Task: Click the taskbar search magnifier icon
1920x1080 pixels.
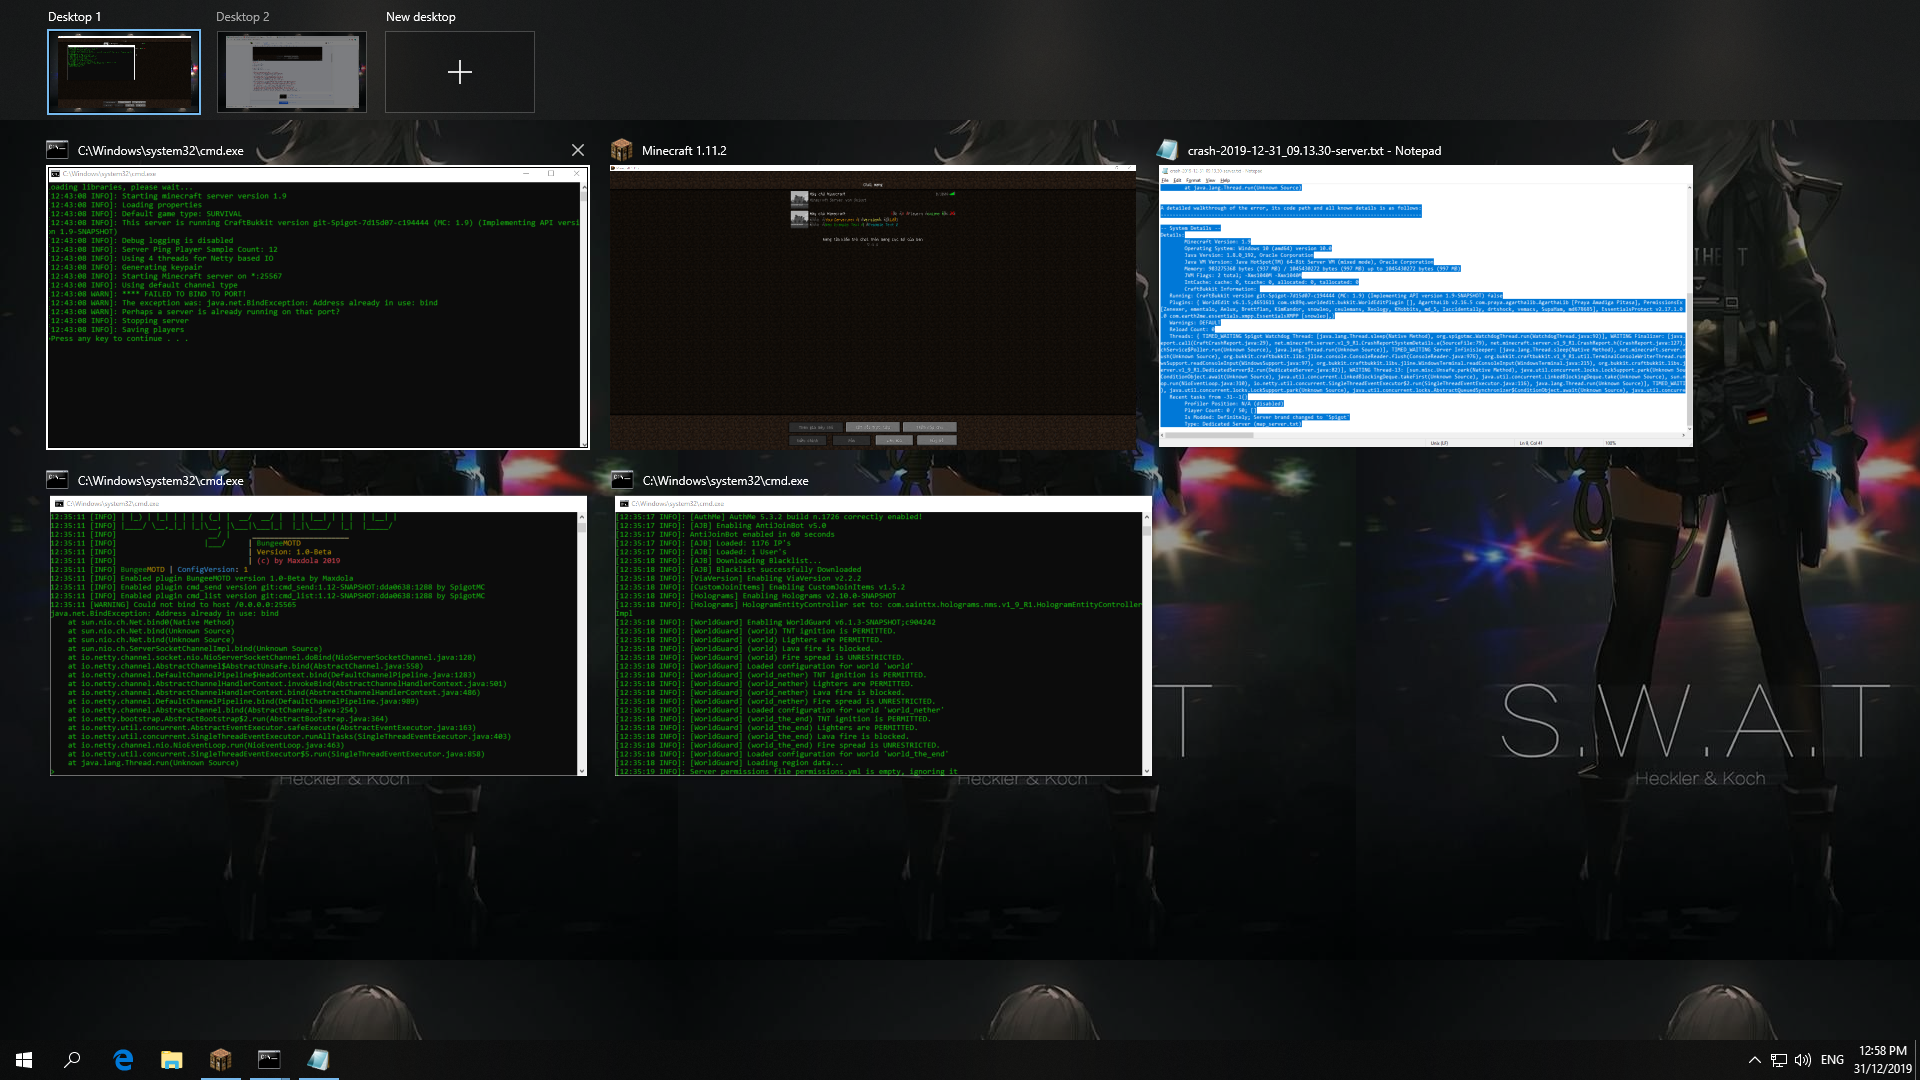Action: (72, 1060)
